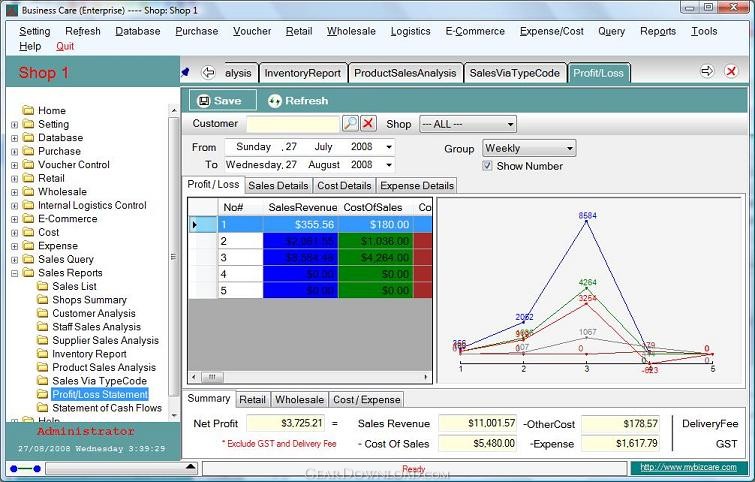The height and width of the screenshot is (482, 755).
Task: Open the Setting menu
Action: coord(35,31)
